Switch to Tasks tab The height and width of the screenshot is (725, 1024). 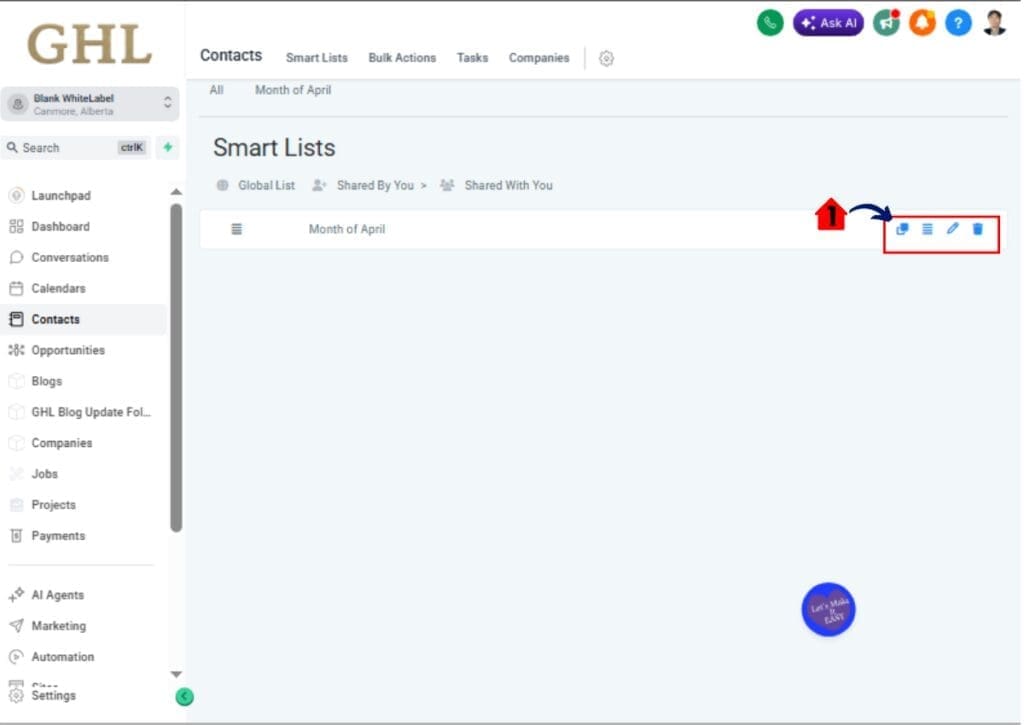click(472, 58)
